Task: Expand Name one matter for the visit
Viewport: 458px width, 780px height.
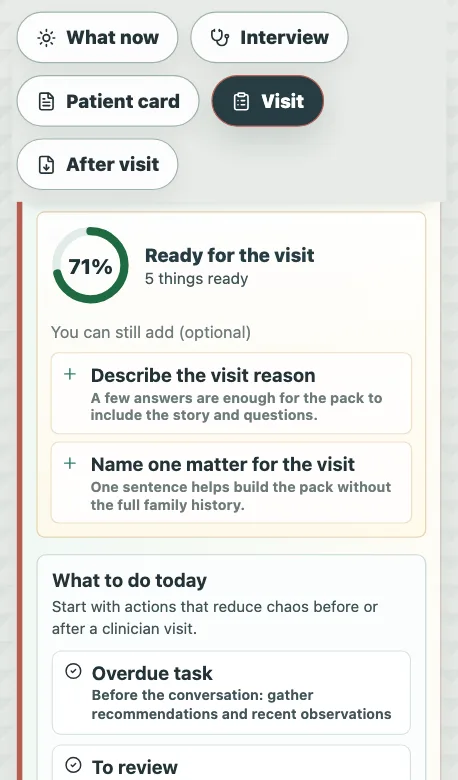Action: tap(231, 483)
